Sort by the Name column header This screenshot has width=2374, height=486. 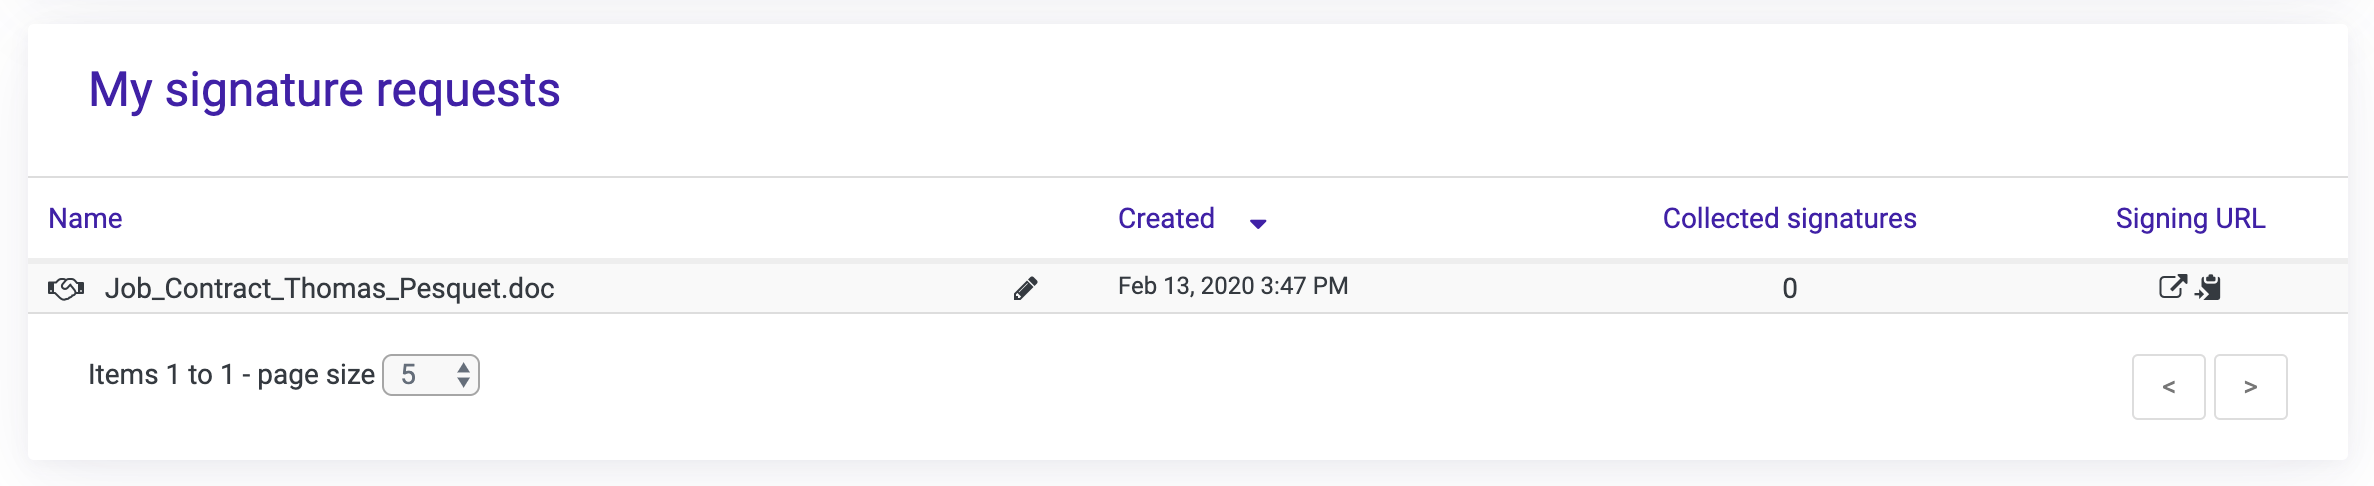click(x=85, y=218)
